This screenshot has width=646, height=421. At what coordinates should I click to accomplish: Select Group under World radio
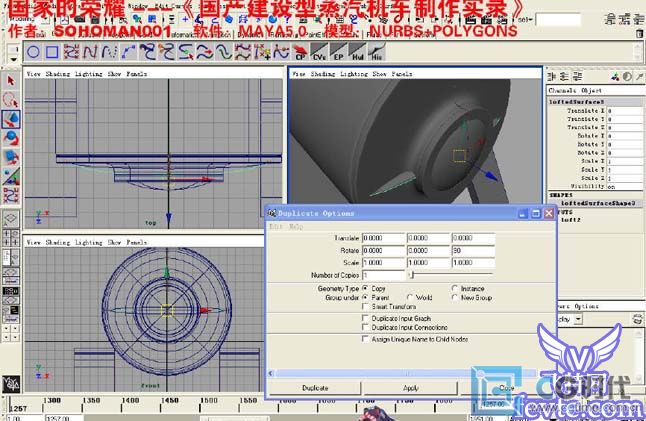(x=410, y=297)
